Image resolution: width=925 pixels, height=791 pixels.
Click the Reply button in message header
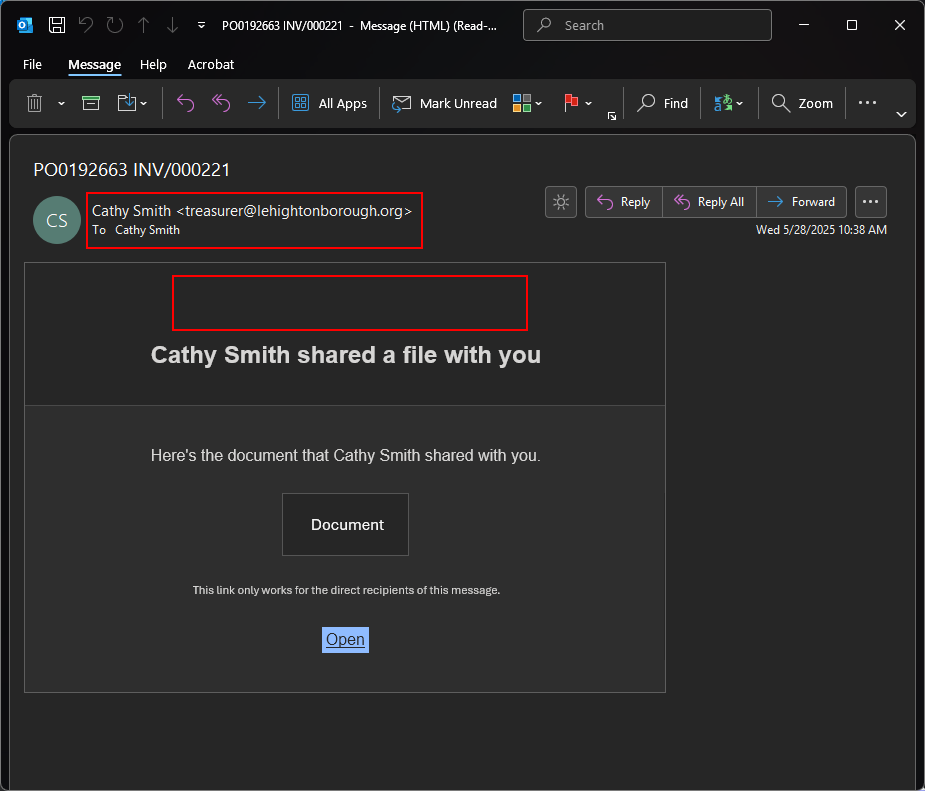click(624, 202)
